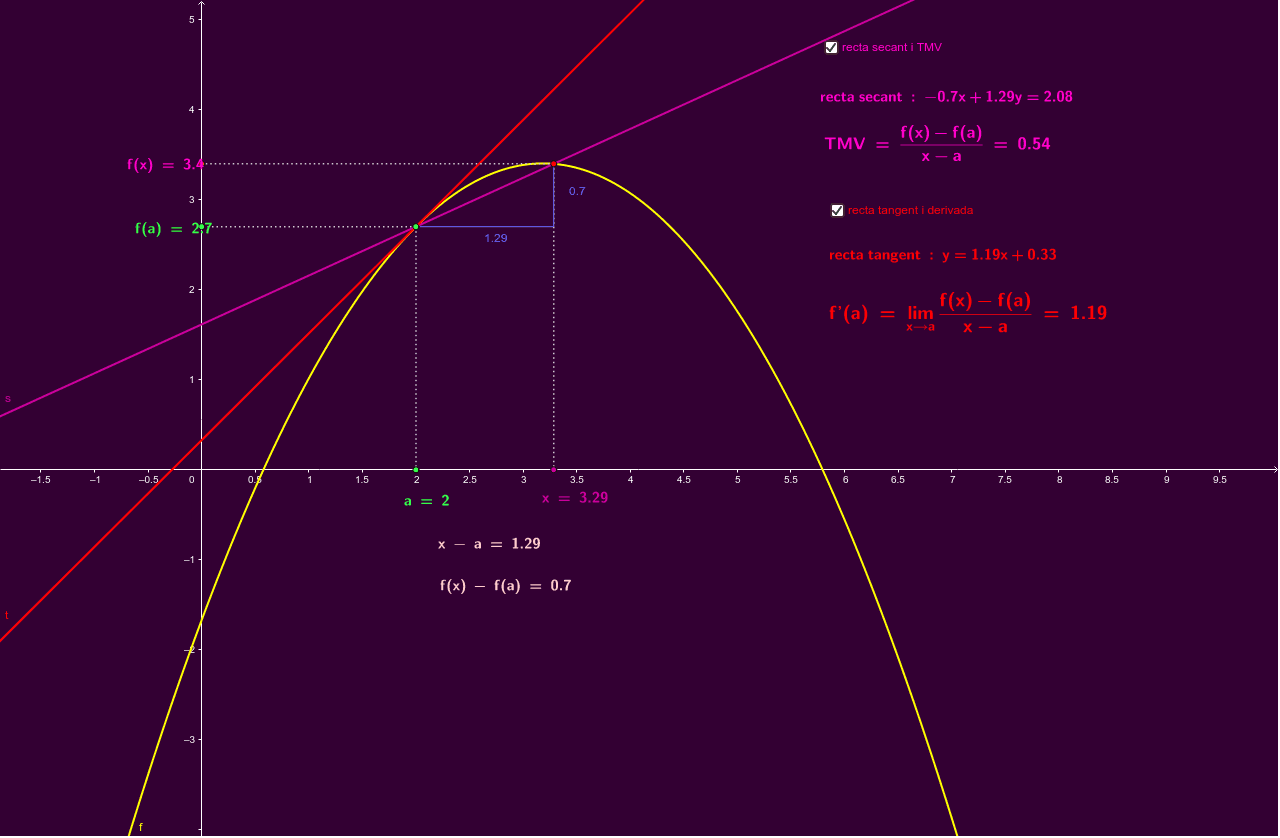This screenshot has height=838, width=1280.
Task: Click the TMV formula equal to 0.54
Action: (938, 143)
